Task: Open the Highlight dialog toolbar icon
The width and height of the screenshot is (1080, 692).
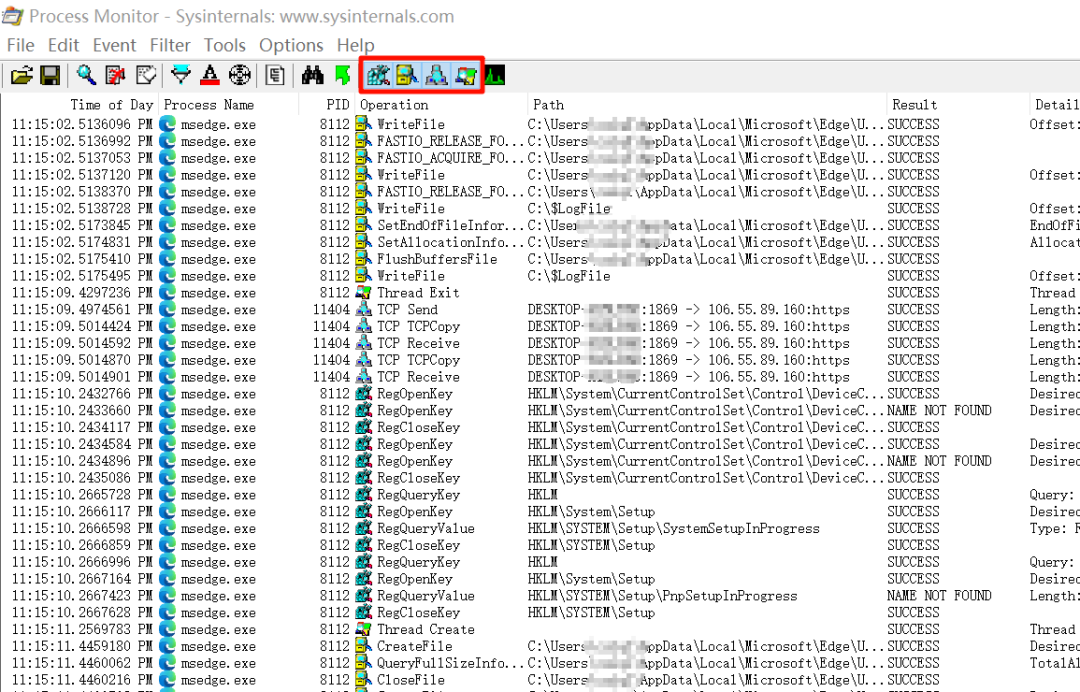Action: [210, 74]
